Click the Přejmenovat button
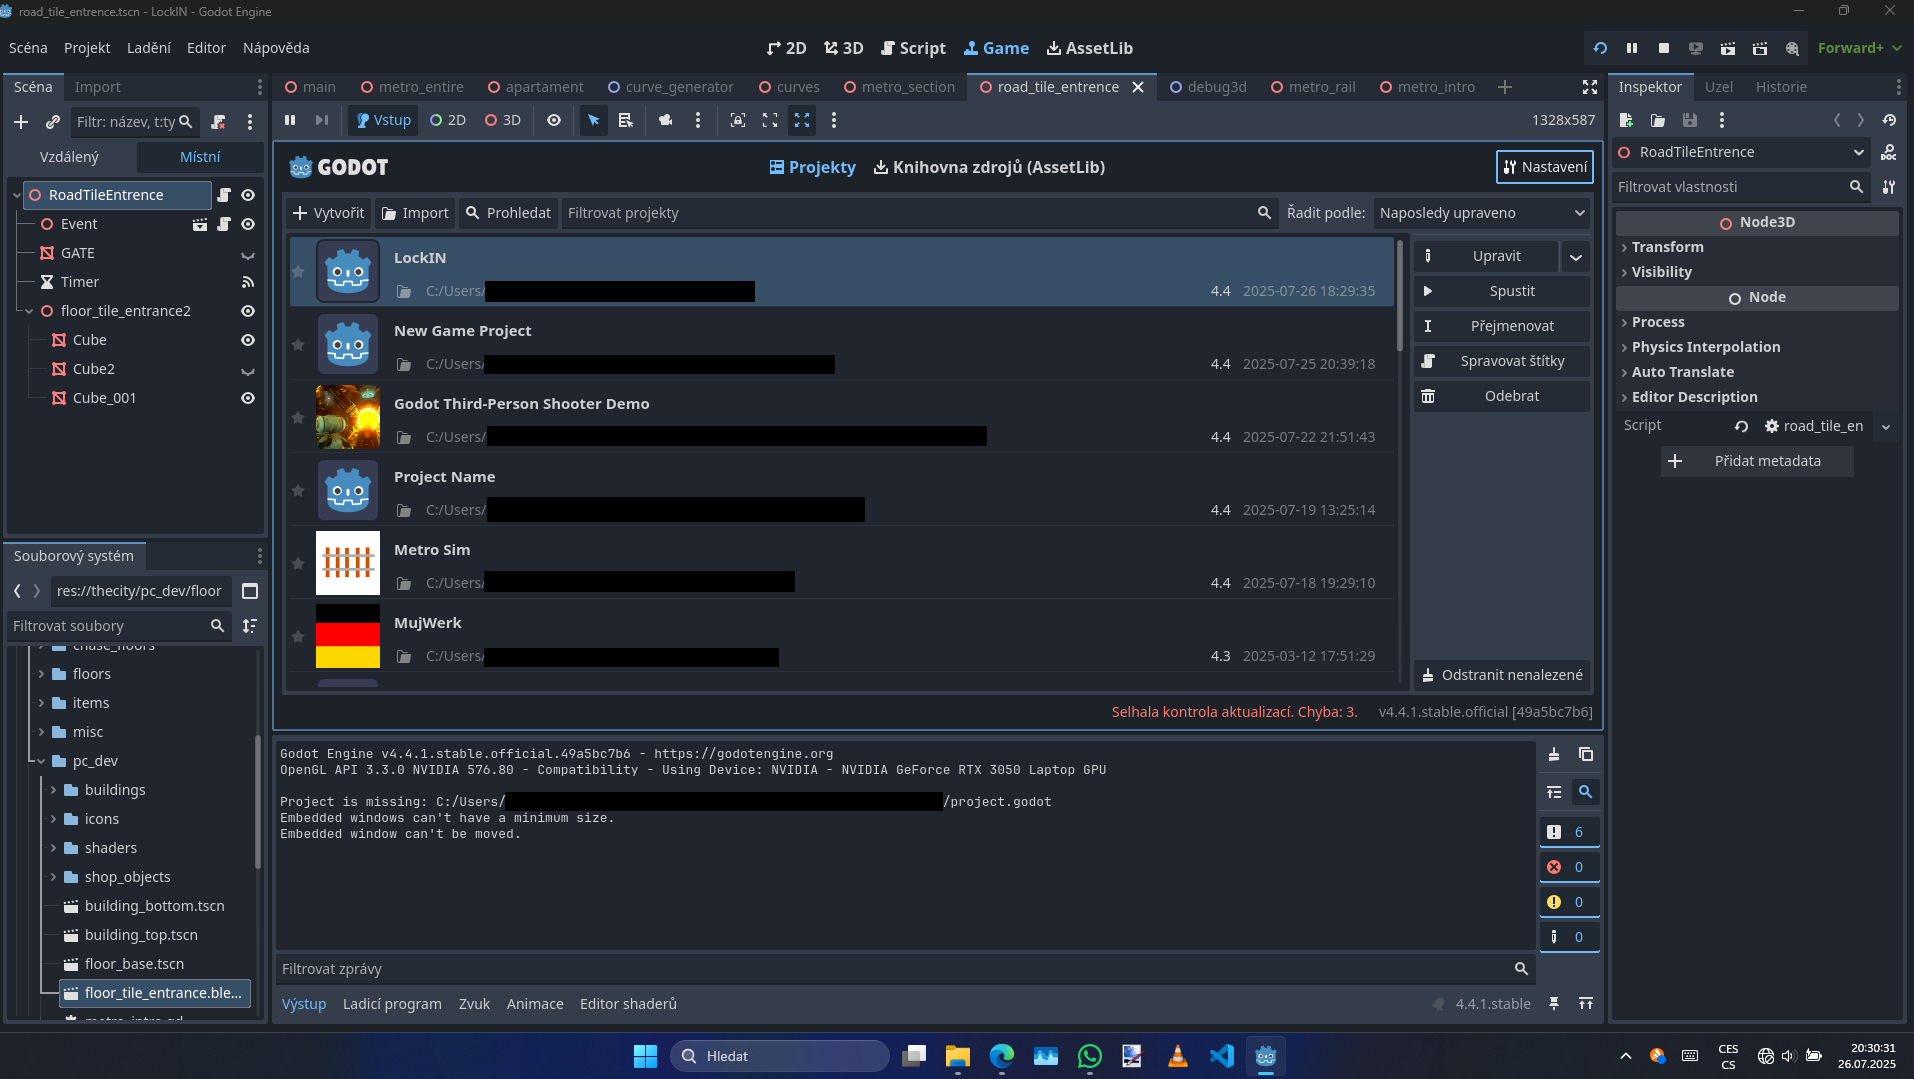Screen dimensions: 1914x1079 click(1501, 326)
